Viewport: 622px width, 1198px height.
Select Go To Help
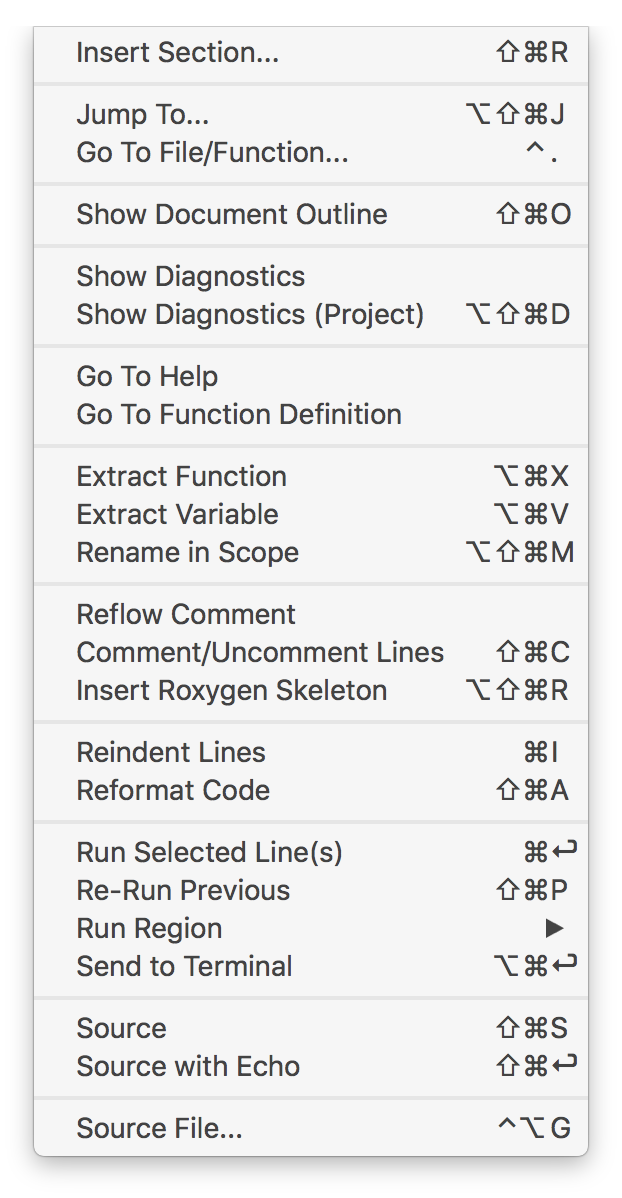[x=311, y=377]
